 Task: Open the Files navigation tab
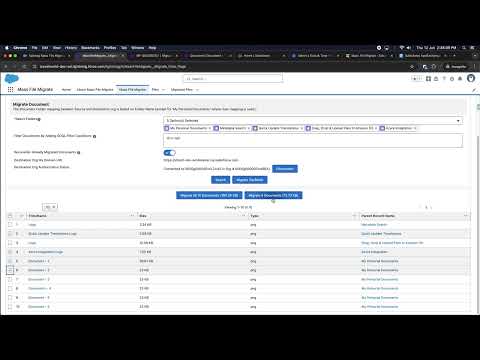(155, 90)
